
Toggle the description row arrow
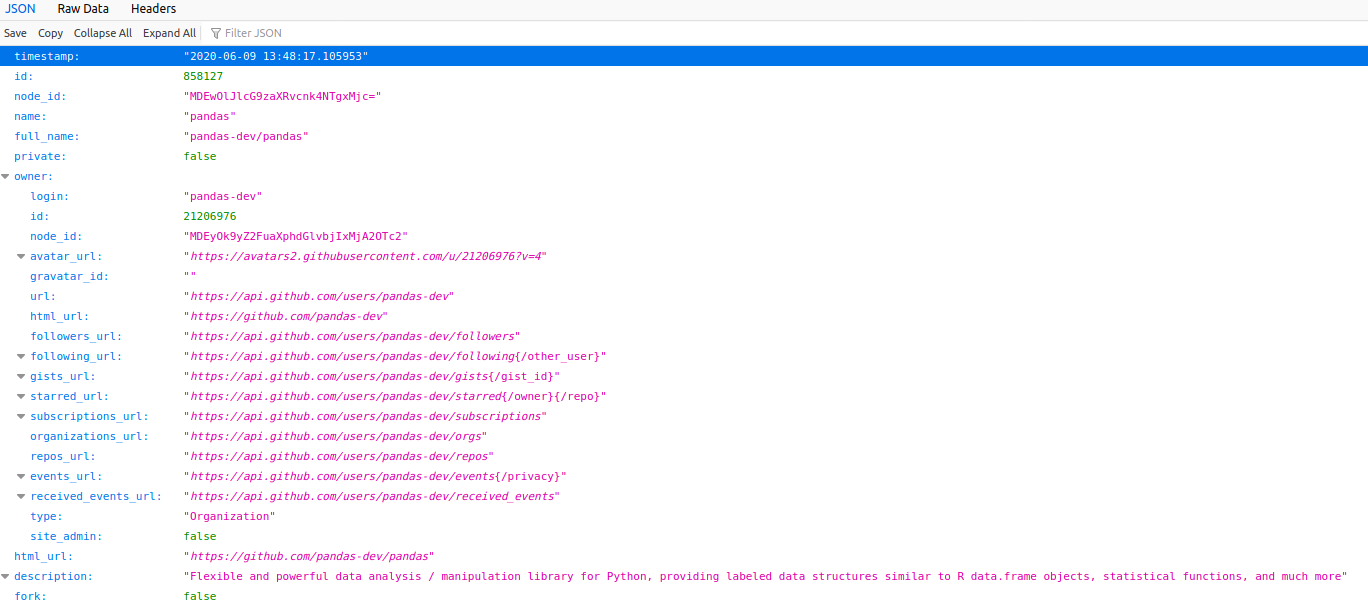click(6, 576)
